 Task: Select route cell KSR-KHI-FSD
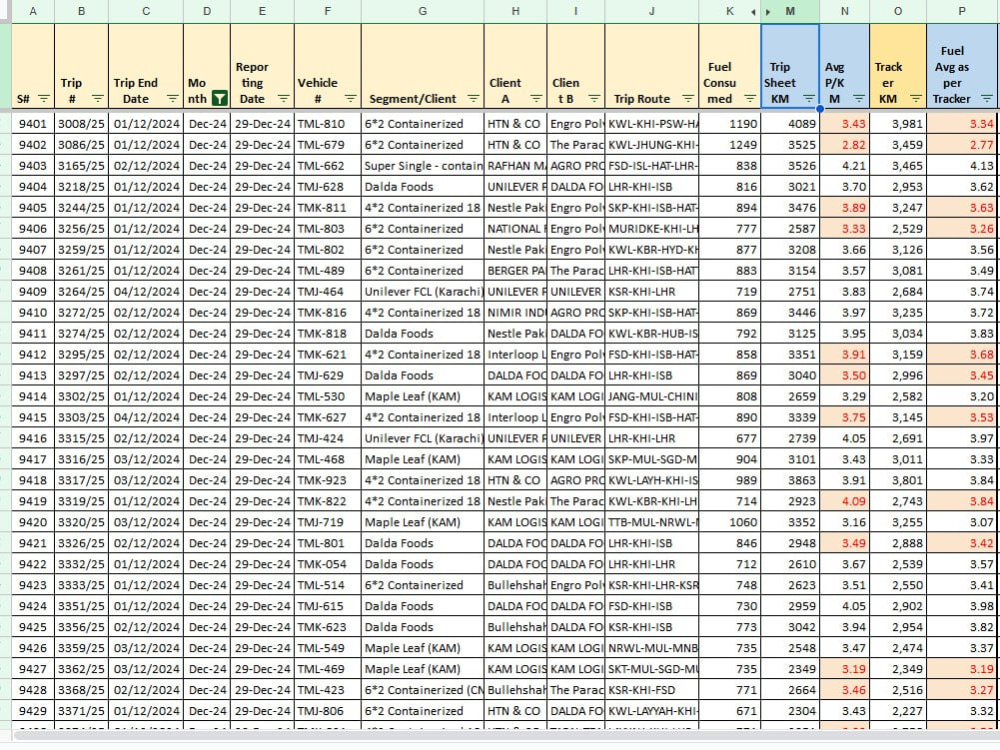pos(652,690)
